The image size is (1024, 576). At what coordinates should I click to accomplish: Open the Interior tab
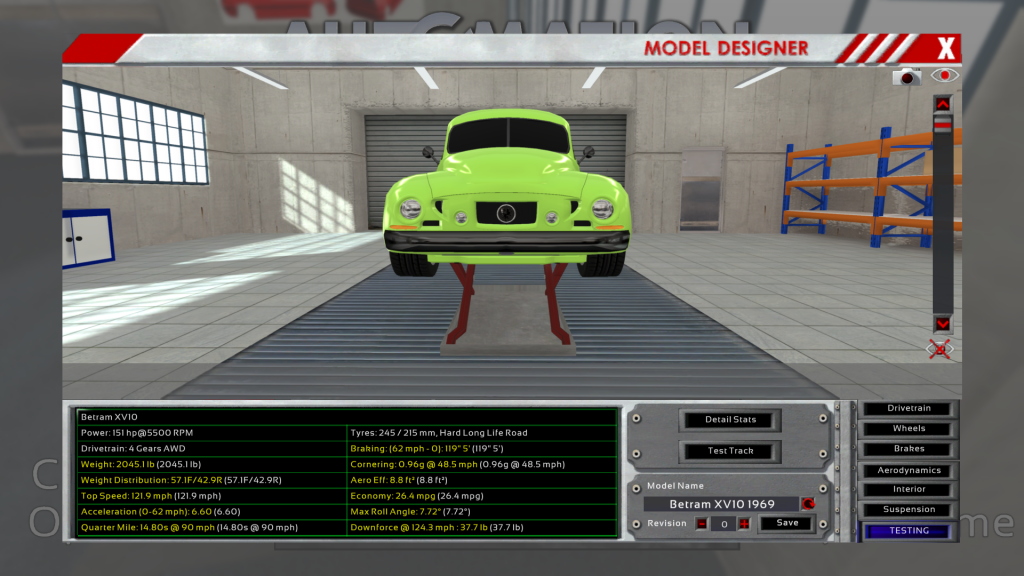pos(909,489)
